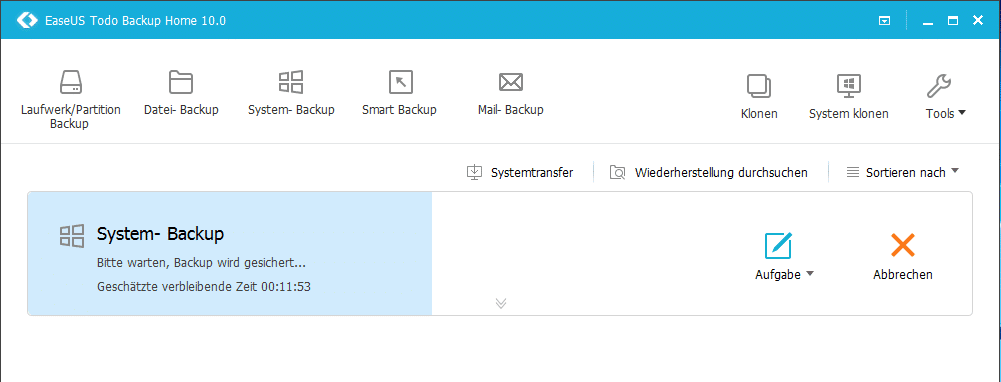Image resolution: width=1001 pixels, height=382 pixels.
Task: Expand the Sortieren nach dropdown
Action: [903, 172]
